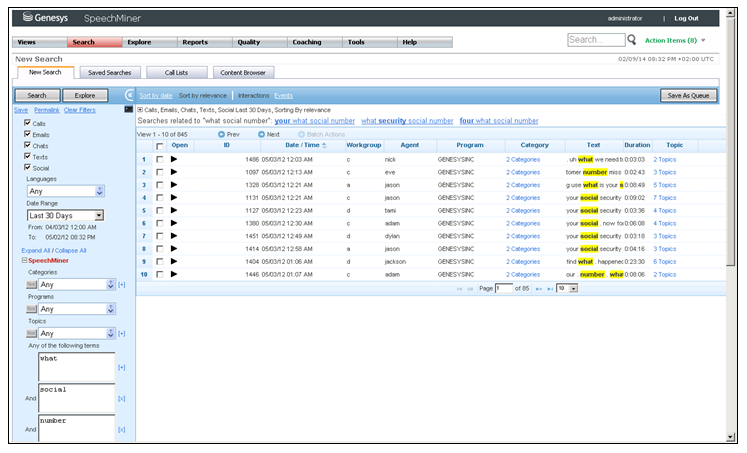Open the Languages dropdown
The height and width of the screenshot is (453, 747).
99,191
